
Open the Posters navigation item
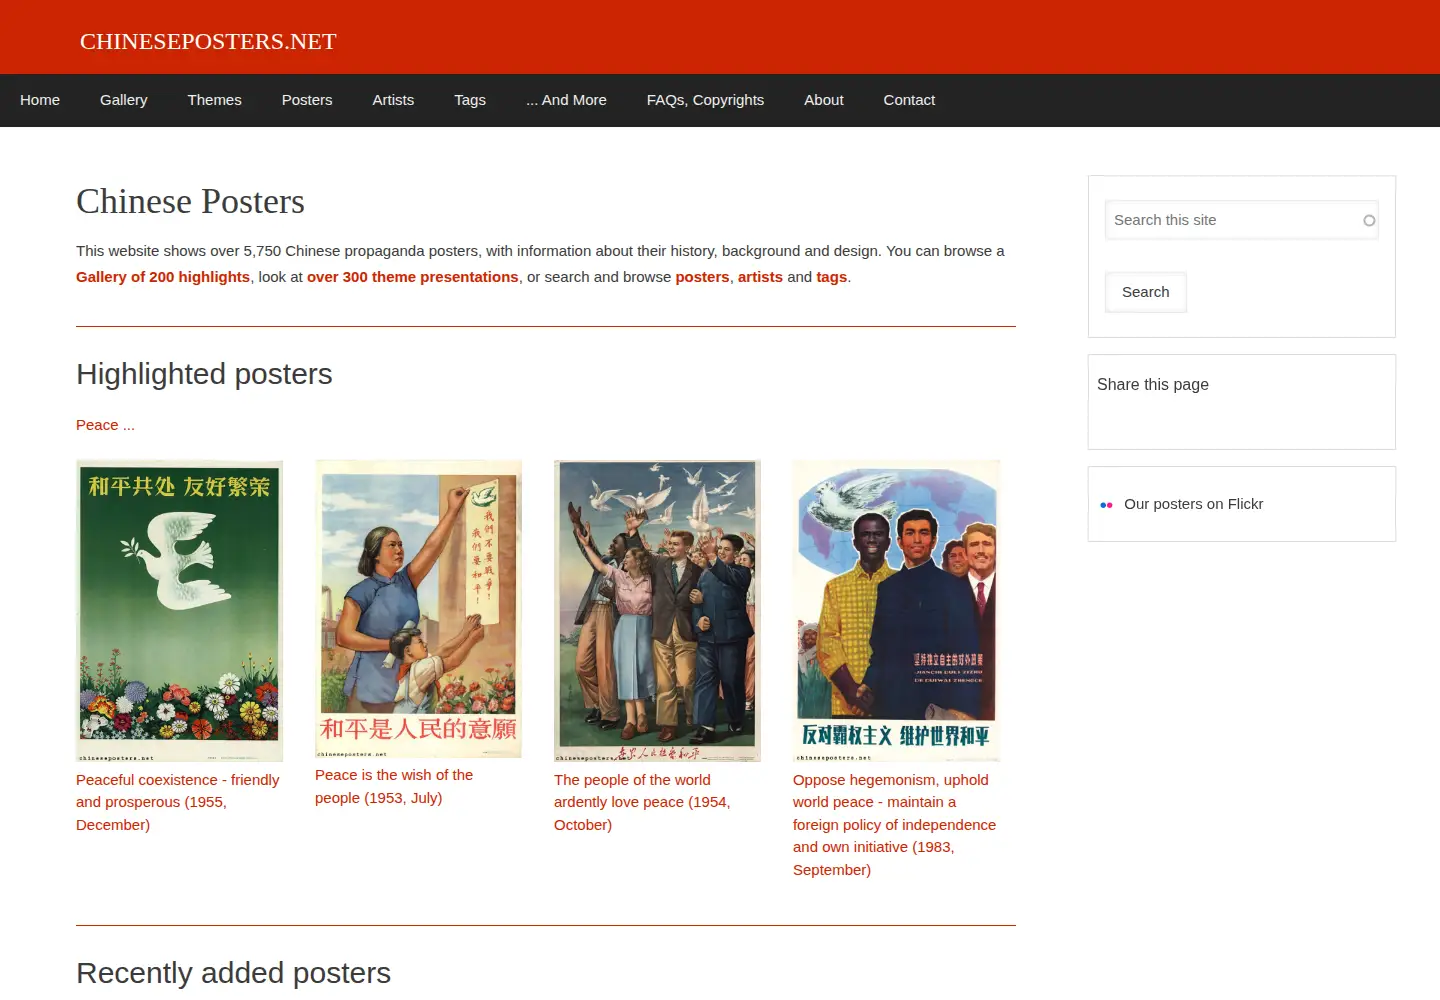[x=307, y=100]
